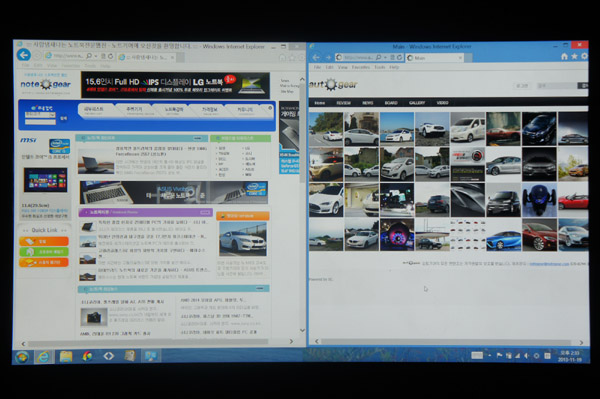600x399 pixels.
Task: Open the Favorites menu in right IE window
Action: pos(360,67)
